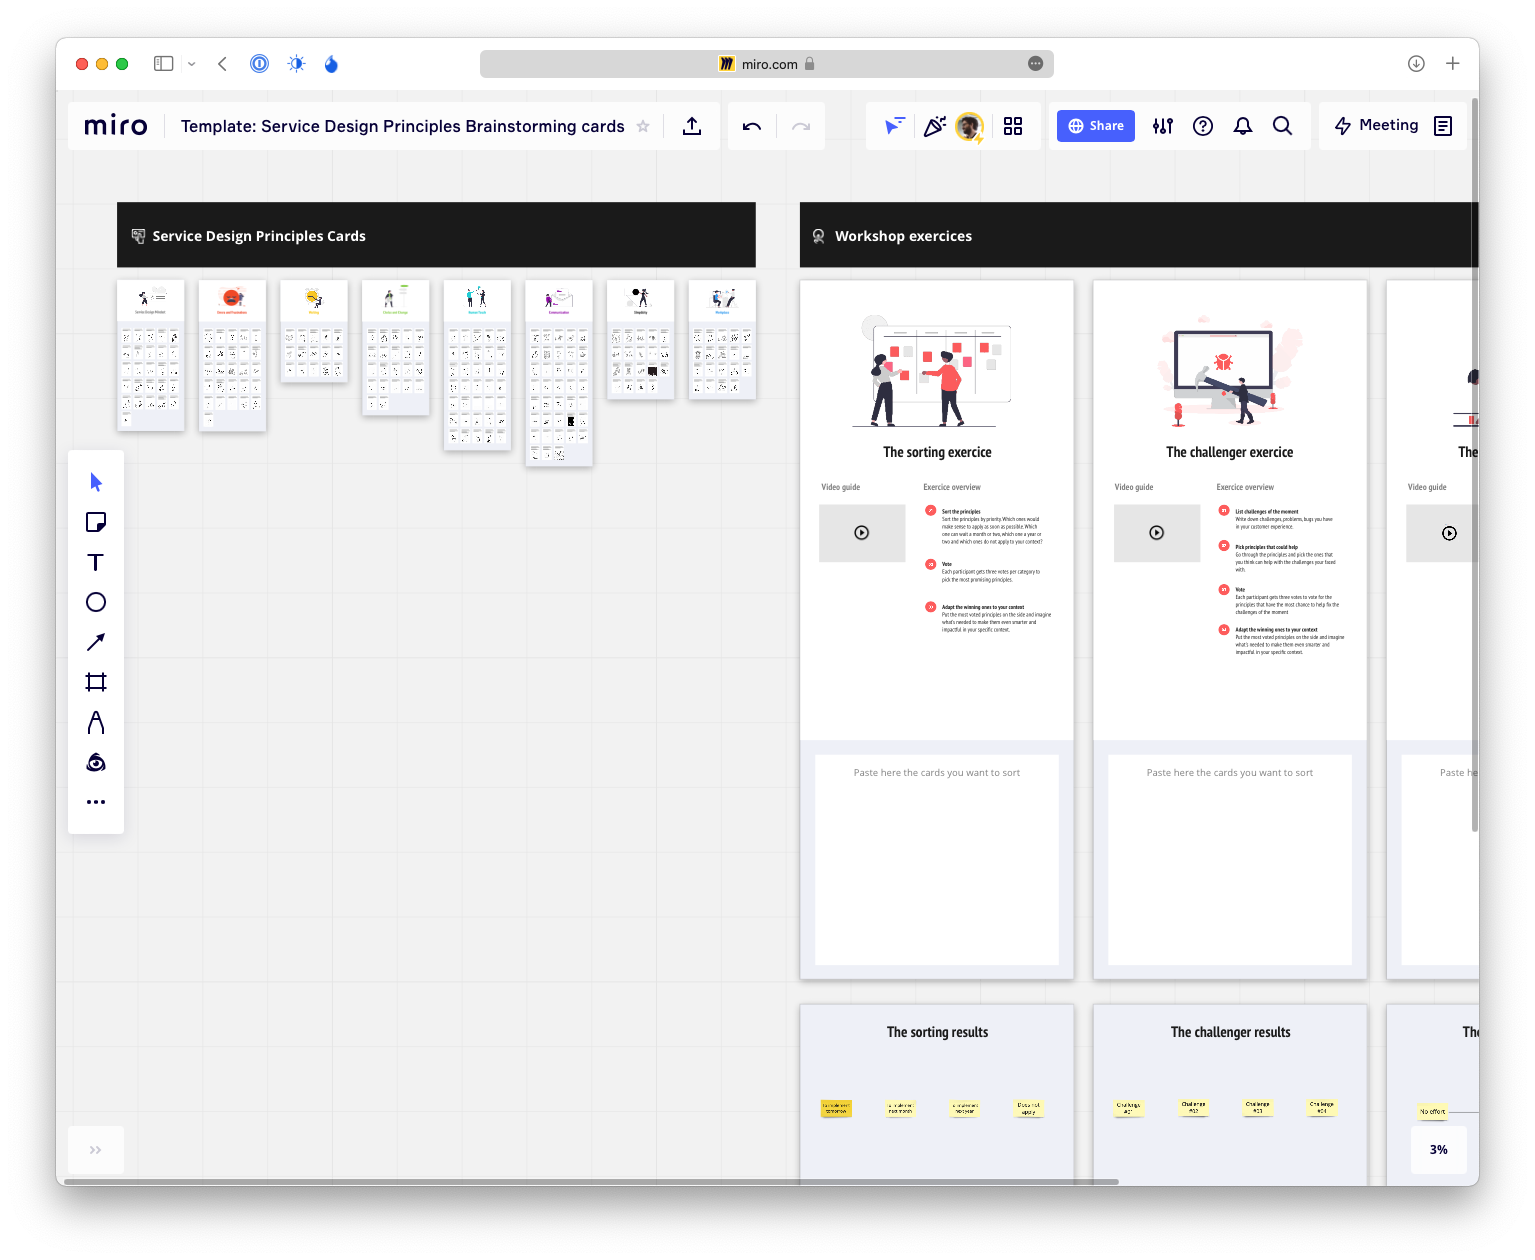This screenshot has height=1260, width=1535.
Task: Start a Meeting
Action: click(x=1377, y=126)
